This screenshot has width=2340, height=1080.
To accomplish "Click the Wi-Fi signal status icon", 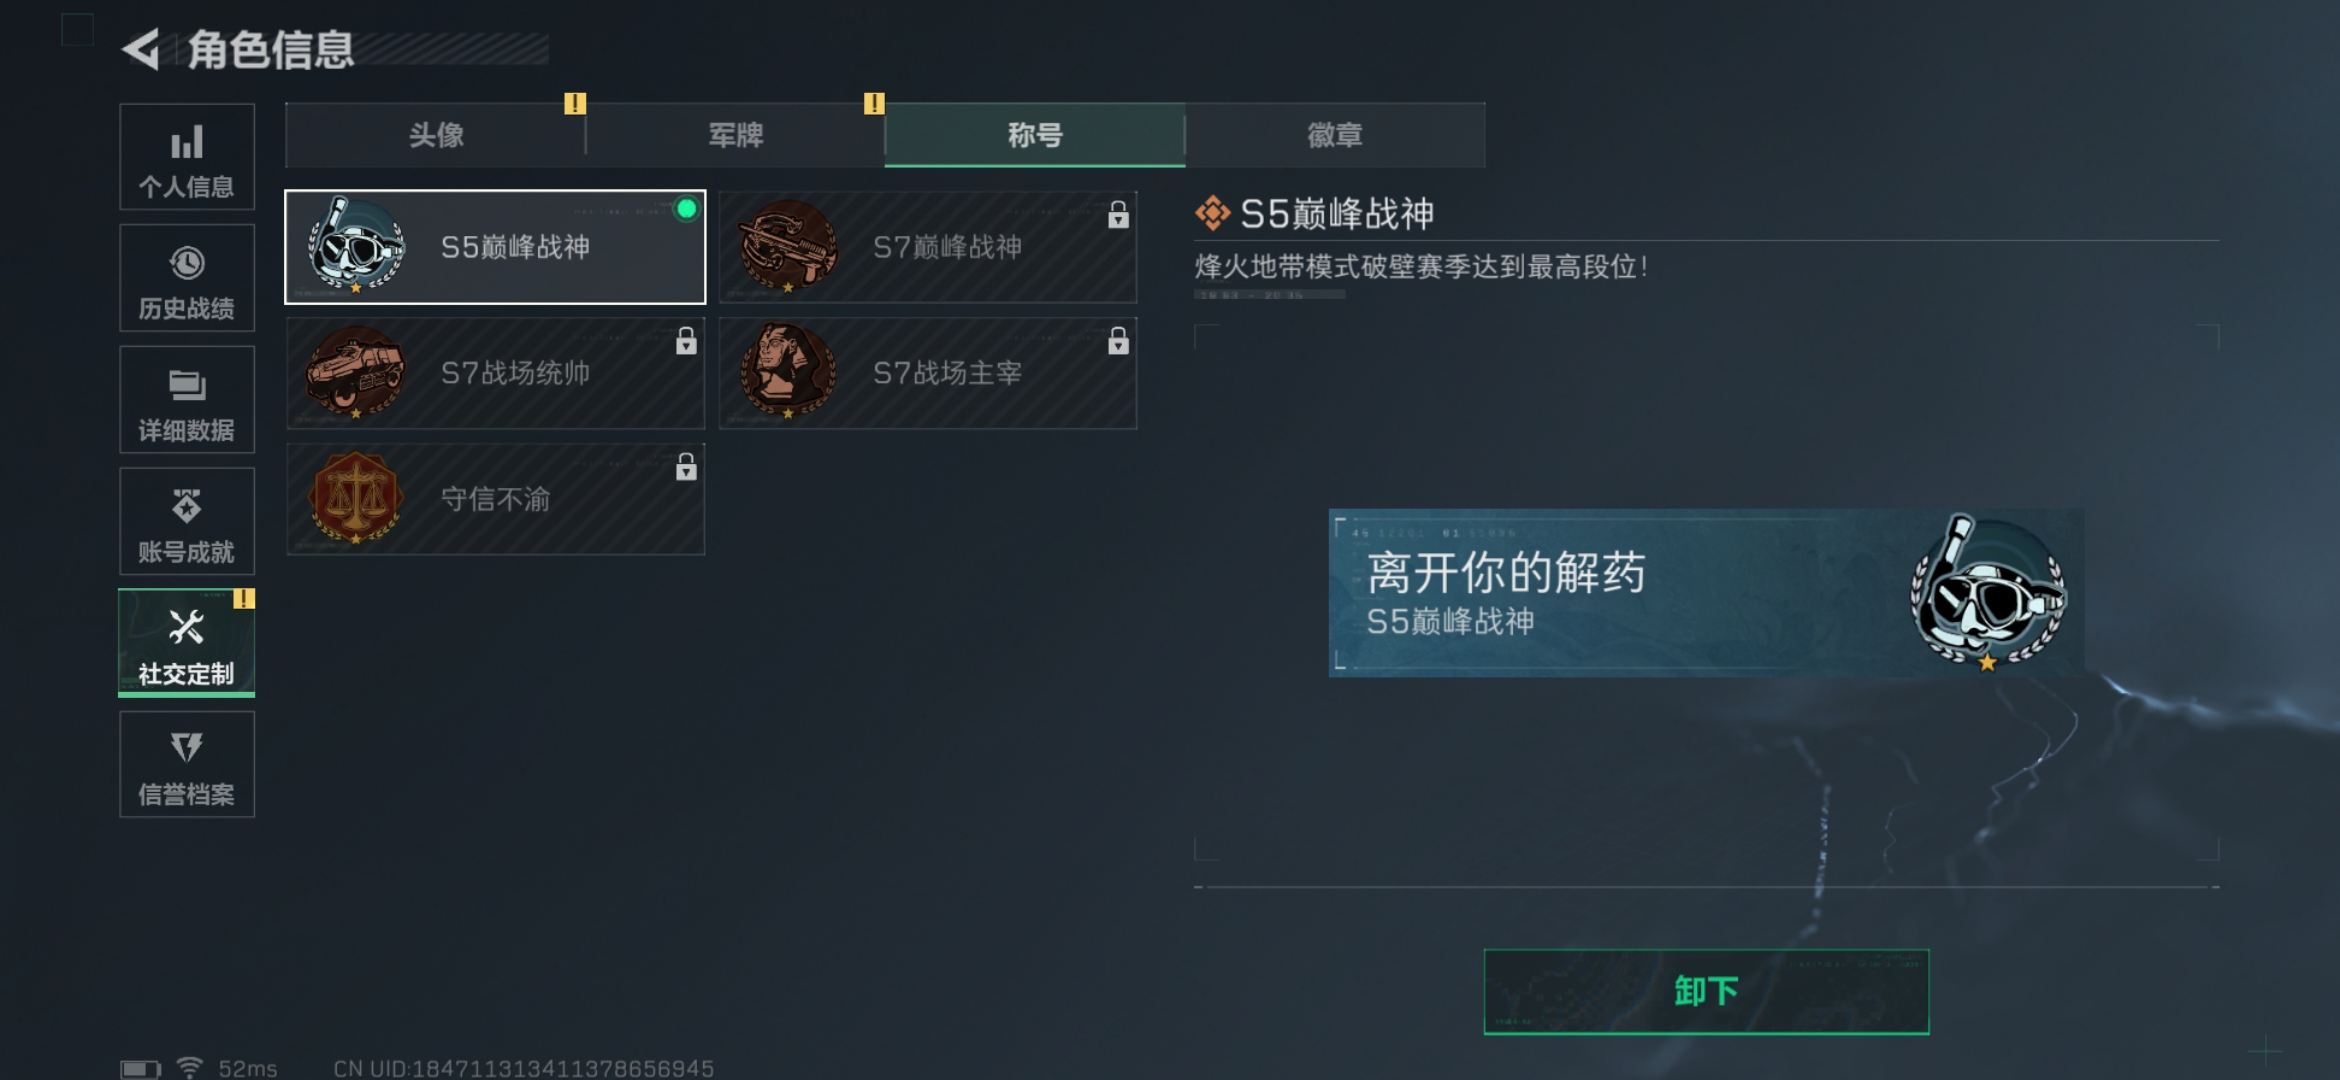I will 189,1067.
